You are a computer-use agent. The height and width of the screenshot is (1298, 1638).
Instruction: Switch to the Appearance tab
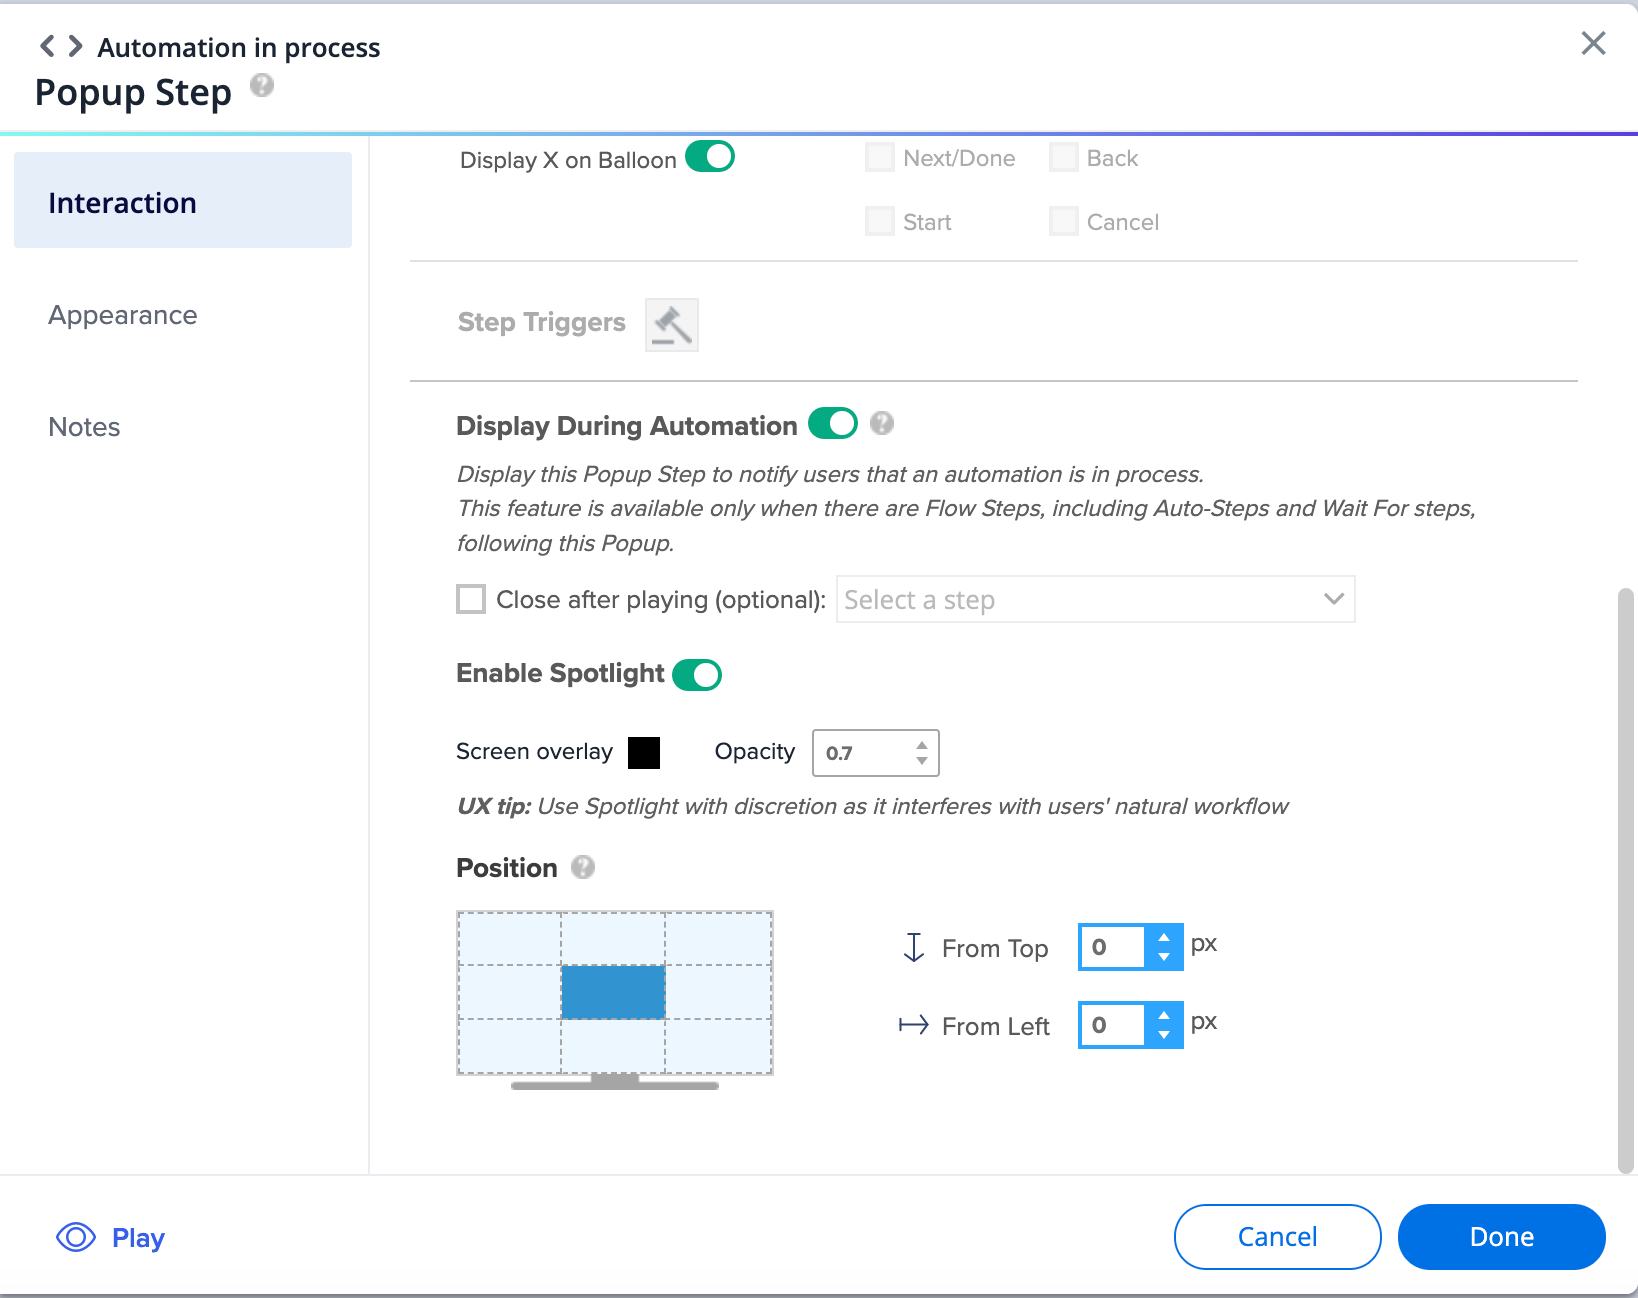[122, 314]
